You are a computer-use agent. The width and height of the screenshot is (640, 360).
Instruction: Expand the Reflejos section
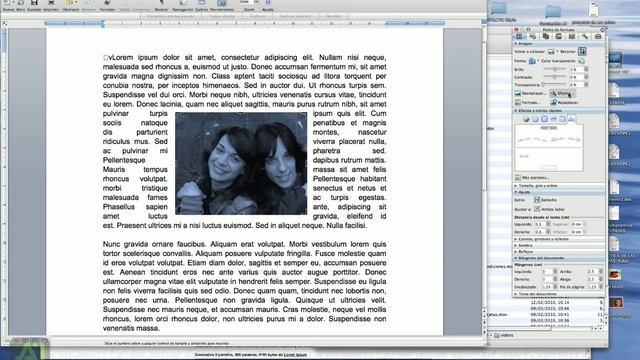point(516,252)
